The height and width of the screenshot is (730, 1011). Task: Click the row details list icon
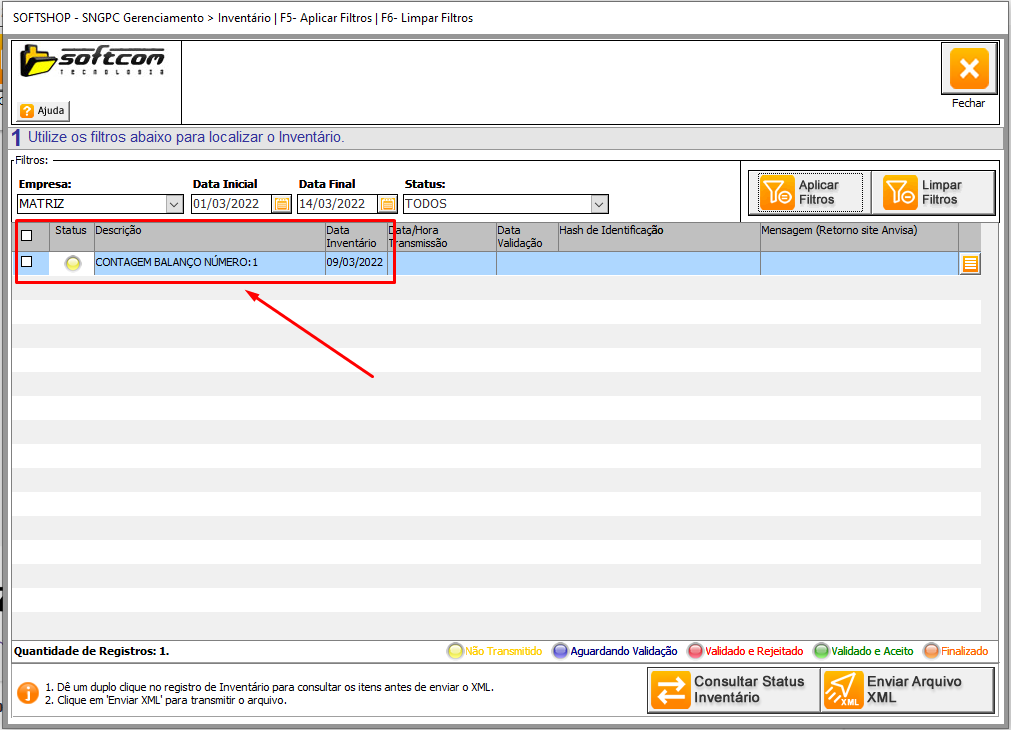pos(970,264)
